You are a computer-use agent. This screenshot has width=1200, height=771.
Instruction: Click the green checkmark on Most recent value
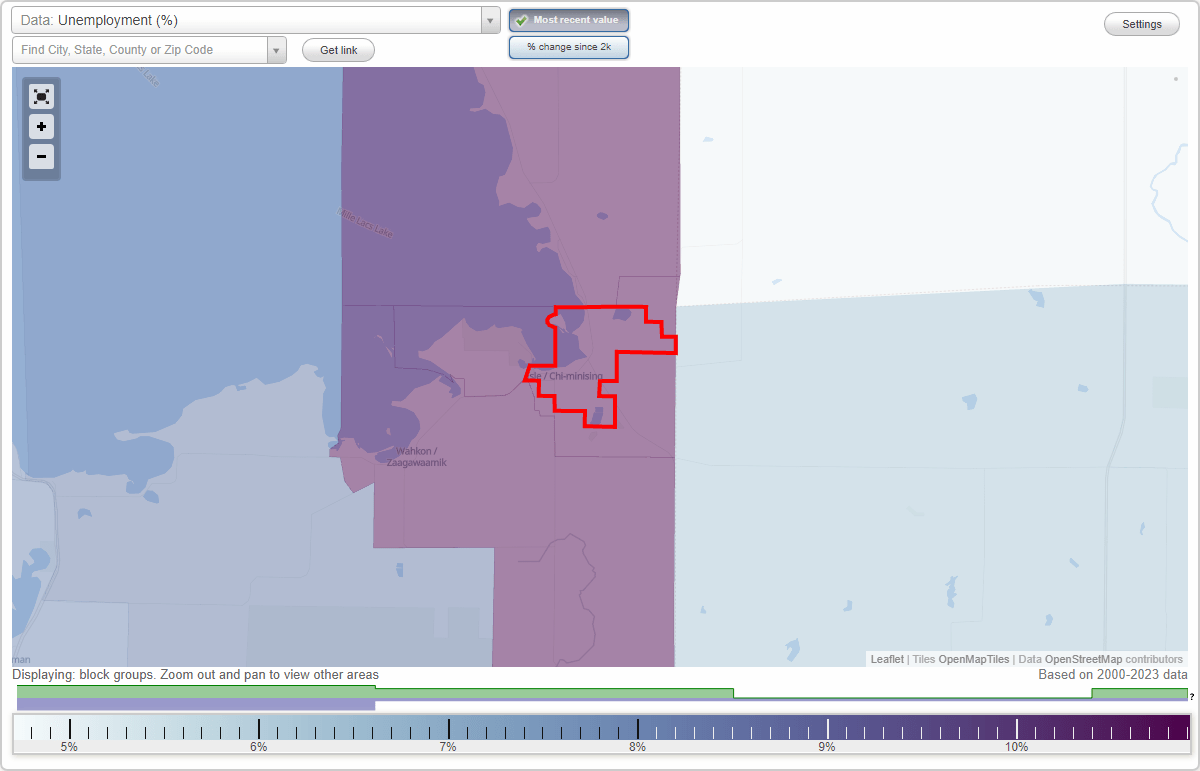tap(521, 20)
